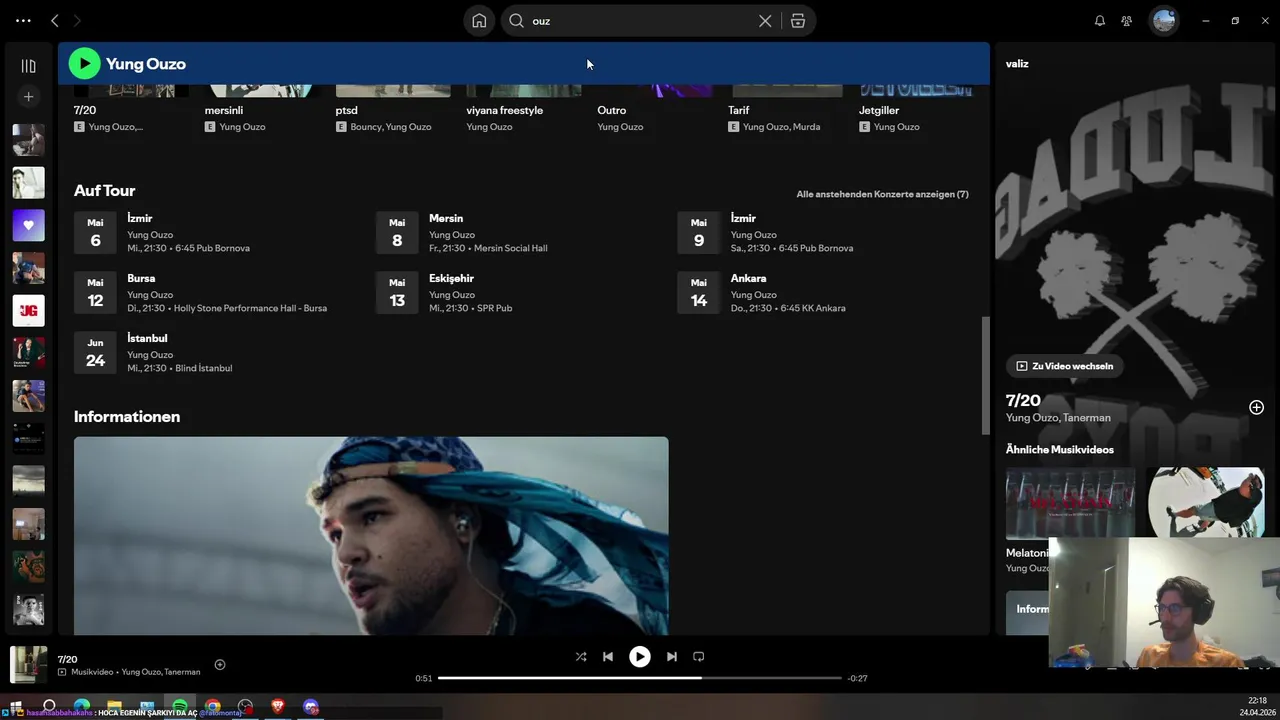The image size is (1280, 720).
Task: Switch to video via Zu Video wechseln
Action: tap(1065, 366)
